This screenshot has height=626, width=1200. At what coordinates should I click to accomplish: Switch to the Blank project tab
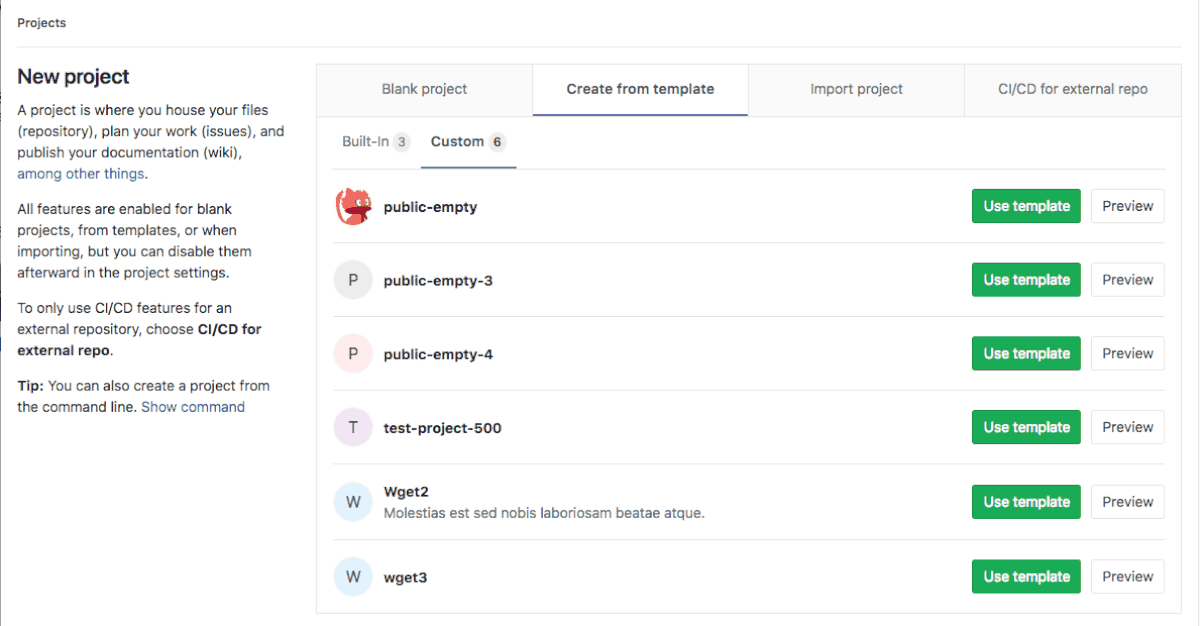pos(424,89)
